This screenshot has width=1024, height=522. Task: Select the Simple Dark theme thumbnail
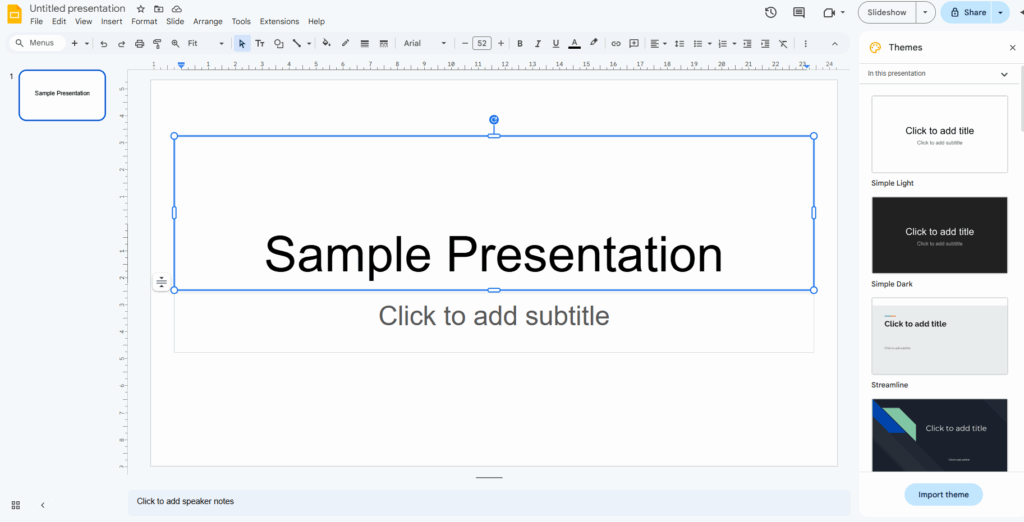click(x=939, y=235)
